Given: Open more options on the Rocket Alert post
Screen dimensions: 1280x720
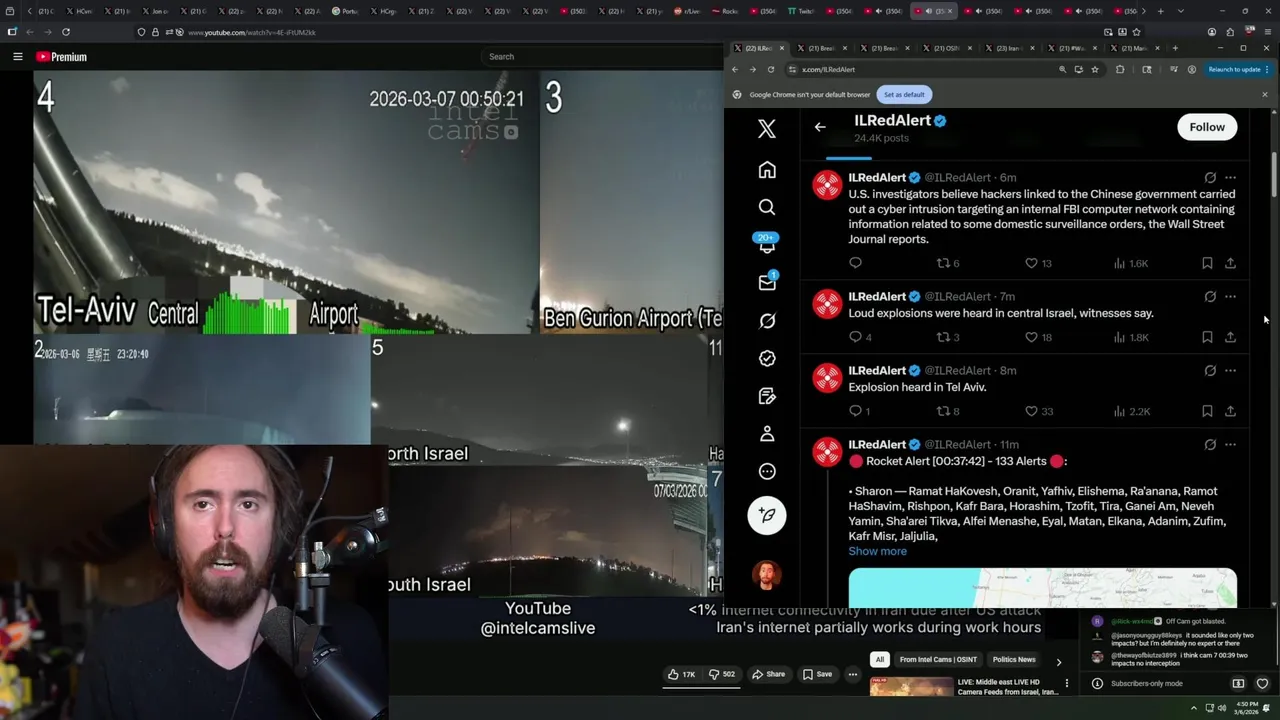Looking at the screenshot, I should [1230, 444].
